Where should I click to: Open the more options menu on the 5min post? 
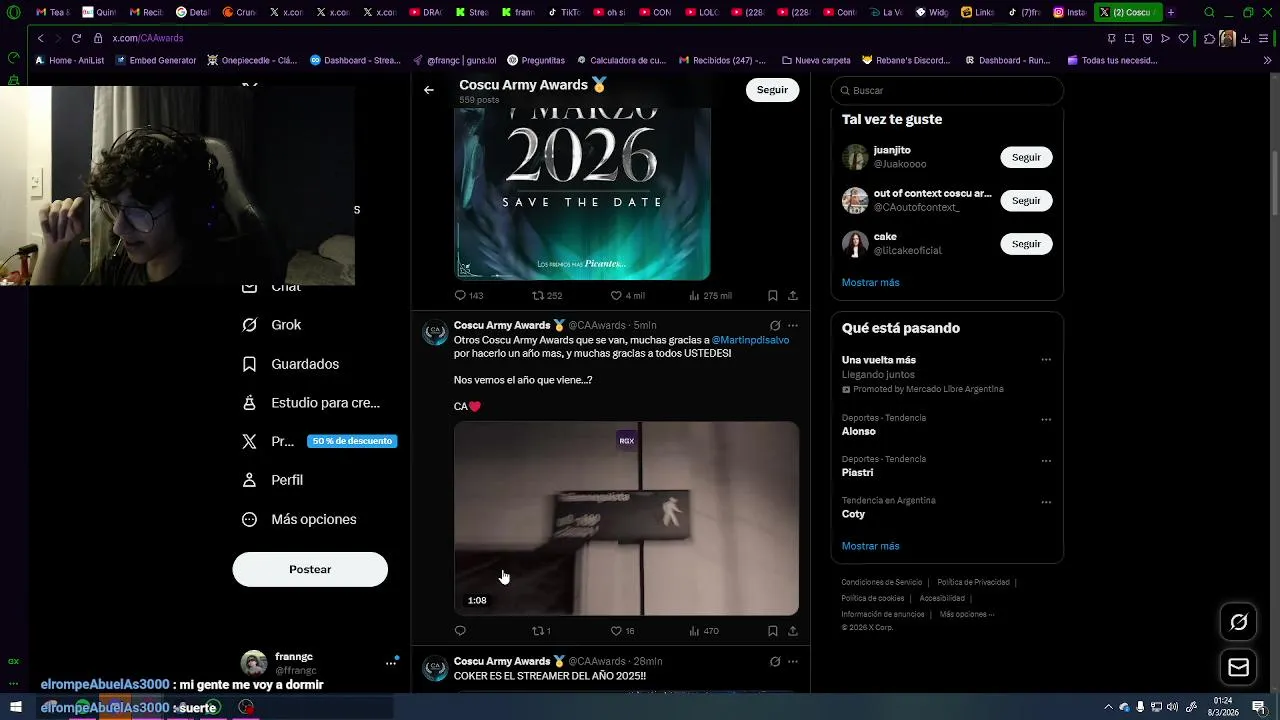793,325
